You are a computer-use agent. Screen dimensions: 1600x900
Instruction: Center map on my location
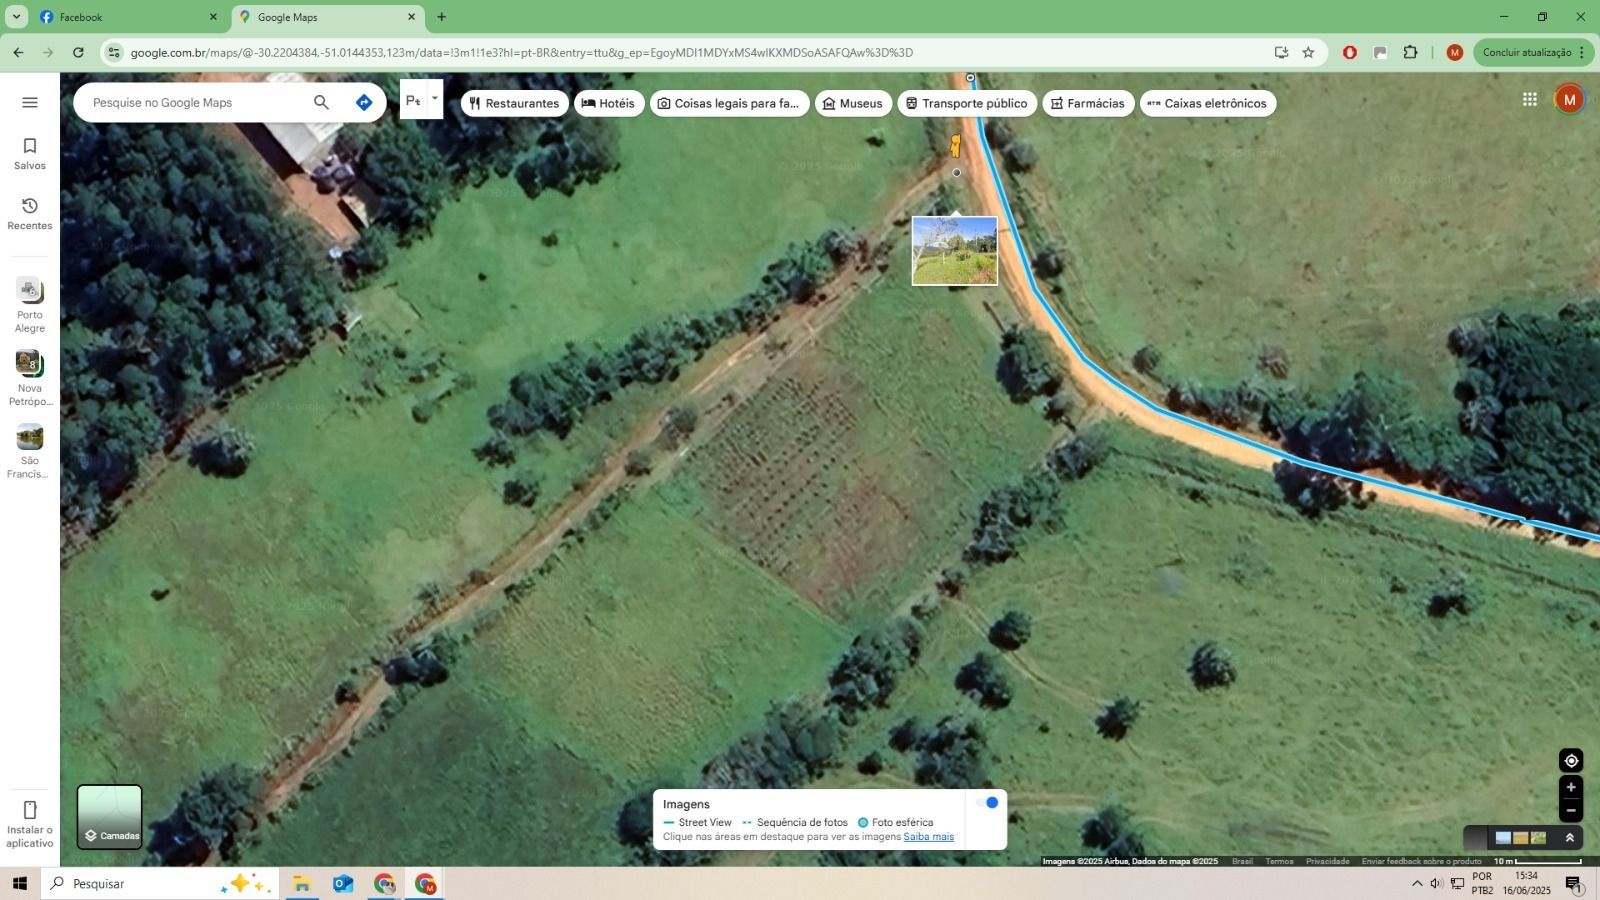1571,761
